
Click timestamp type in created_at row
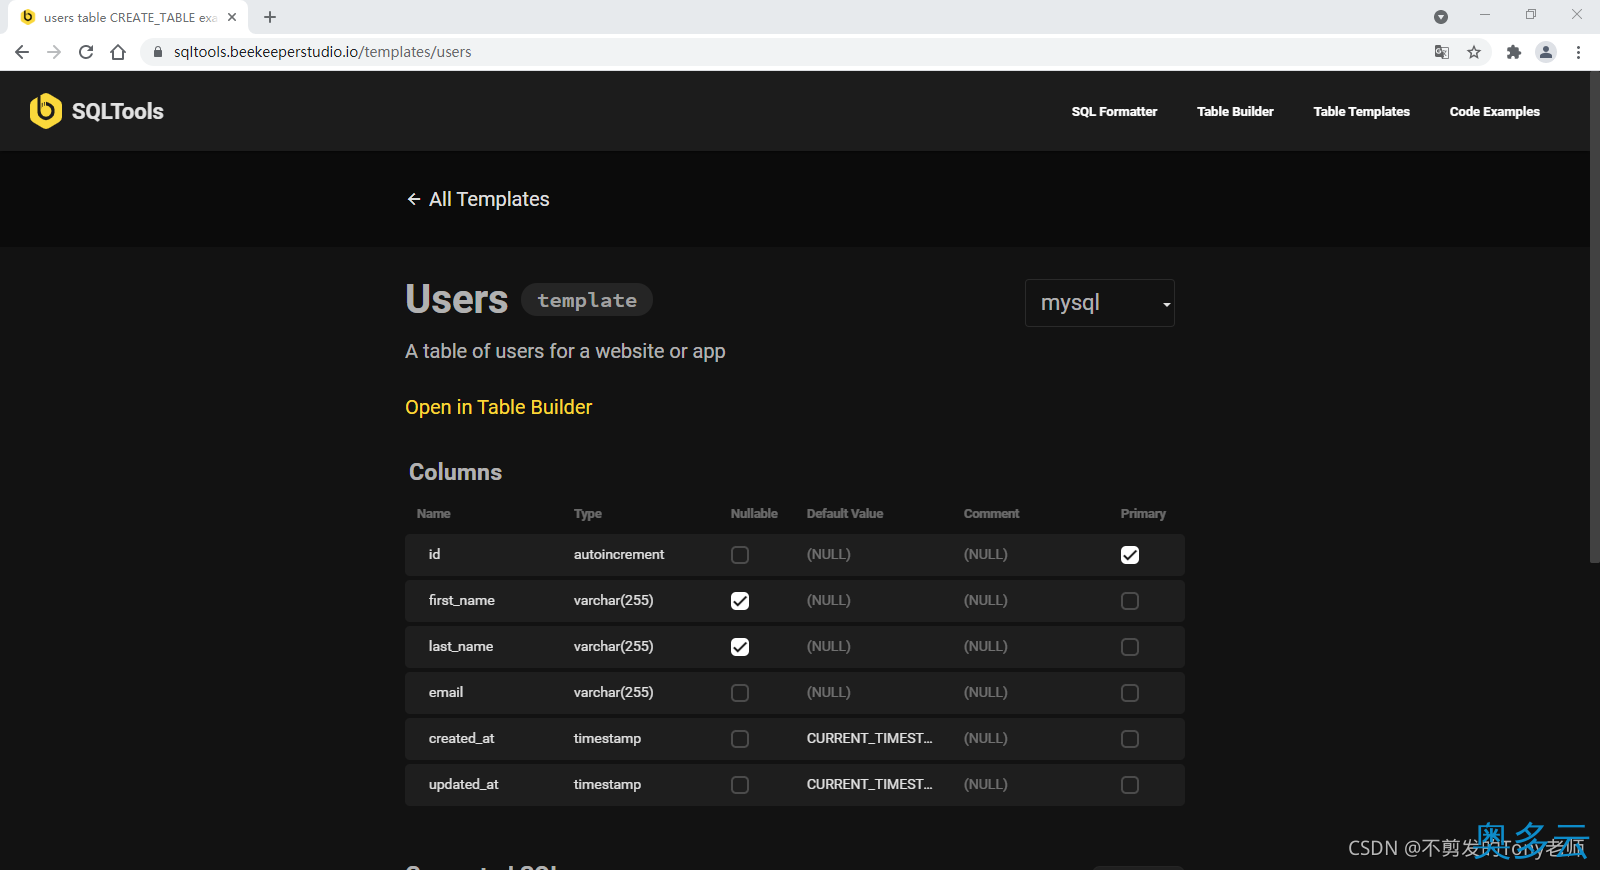coord(607,738)
